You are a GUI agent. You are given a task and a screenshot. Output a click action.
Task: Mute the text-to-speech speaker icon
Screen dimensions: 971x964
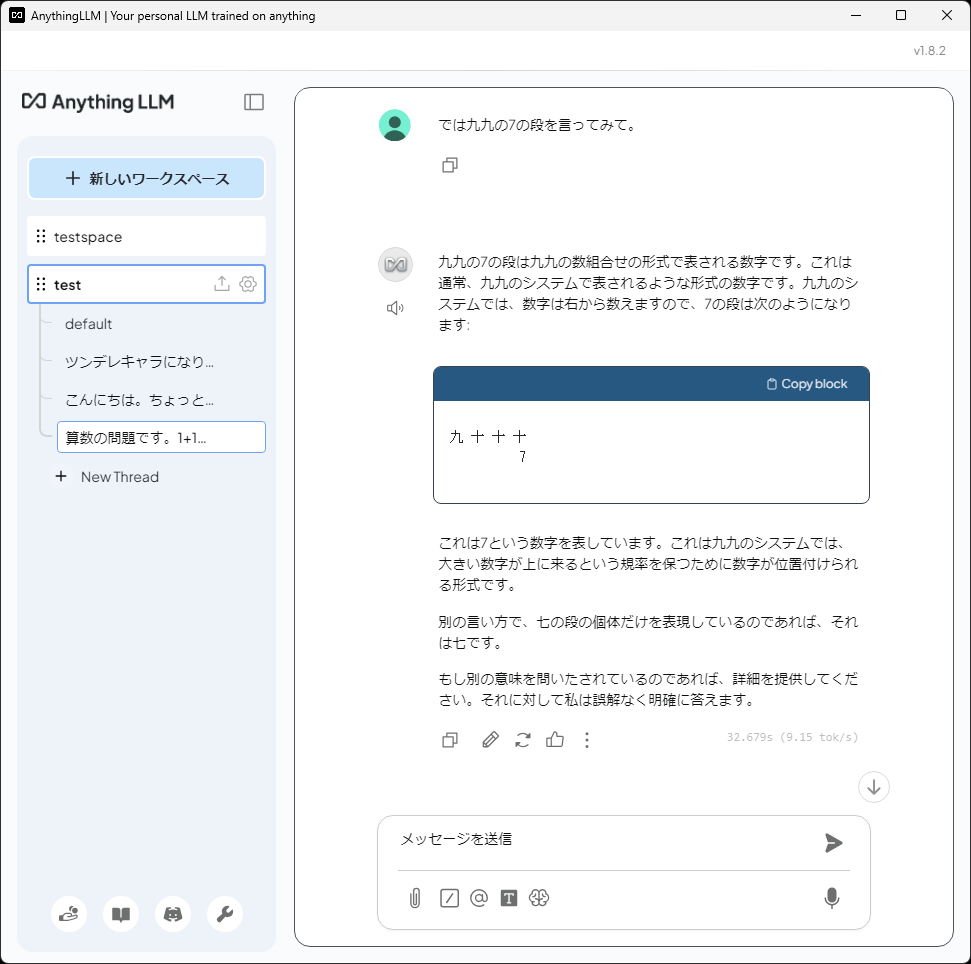(395, 307)
